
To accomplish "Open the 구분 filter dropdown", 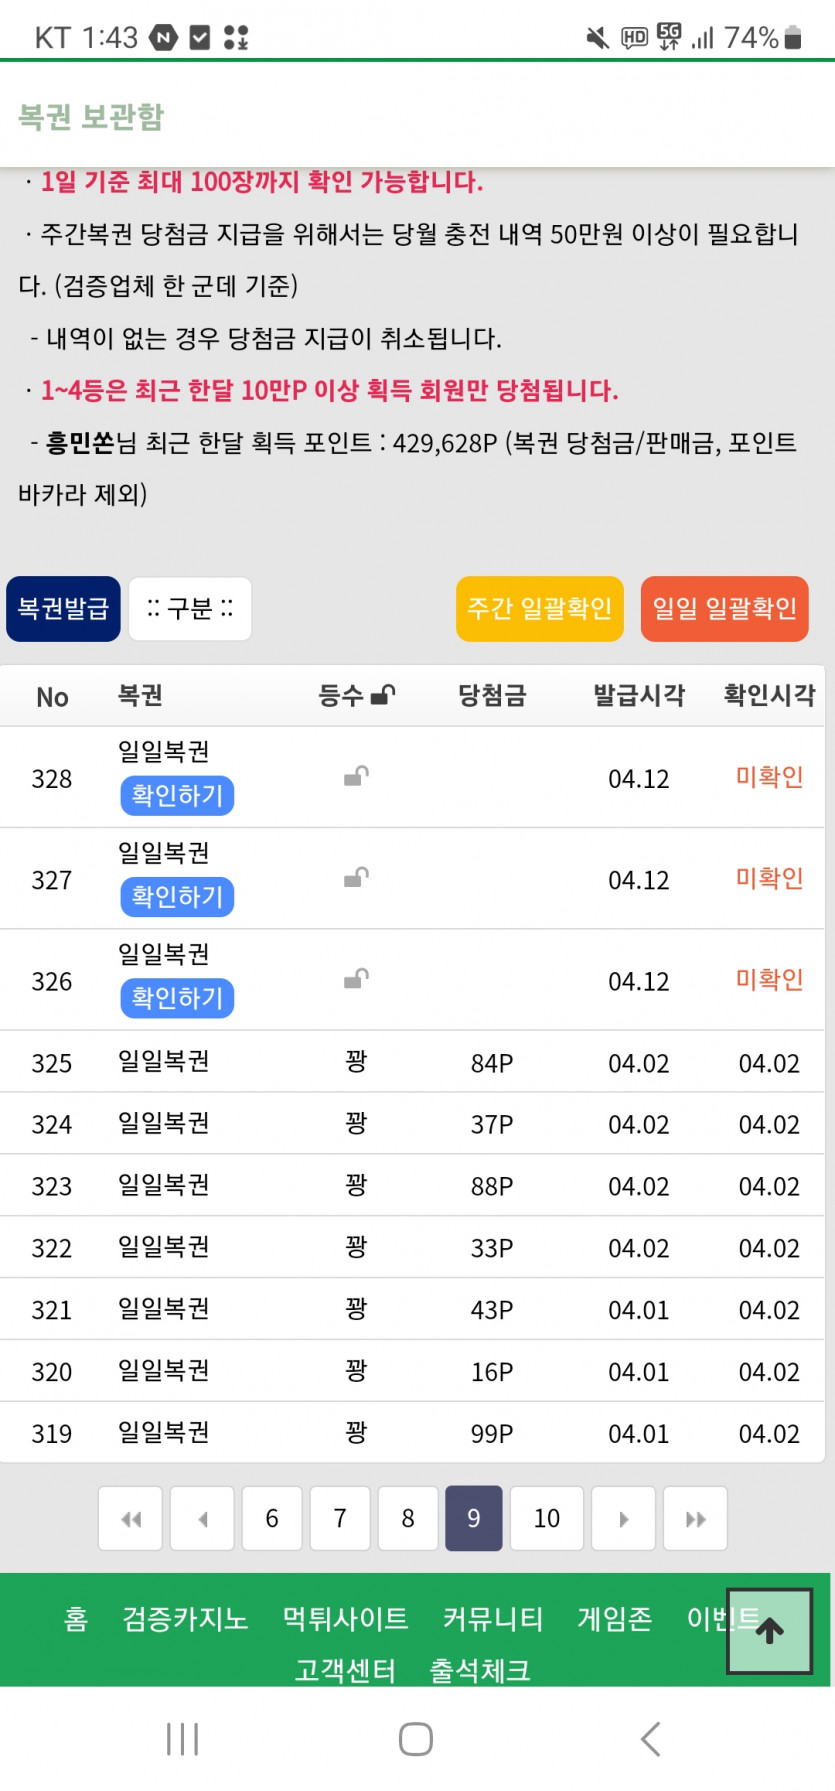I will 190,609.
